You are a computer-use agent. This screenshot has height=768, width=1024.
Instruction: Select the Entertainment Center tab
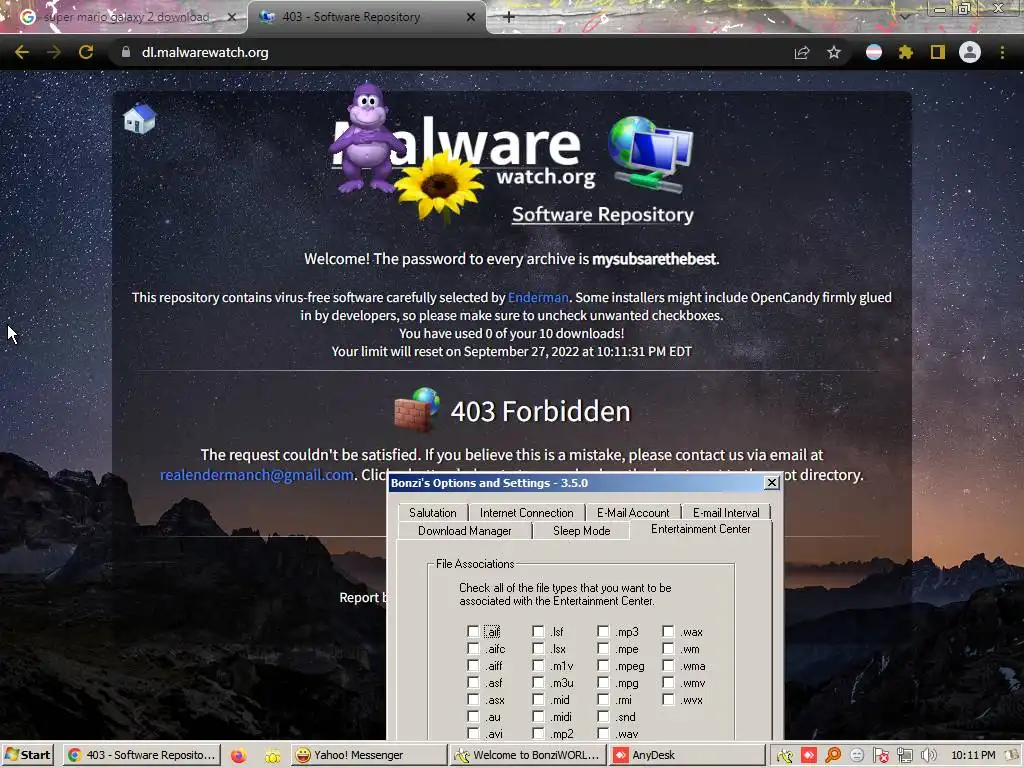coord(701,529)
